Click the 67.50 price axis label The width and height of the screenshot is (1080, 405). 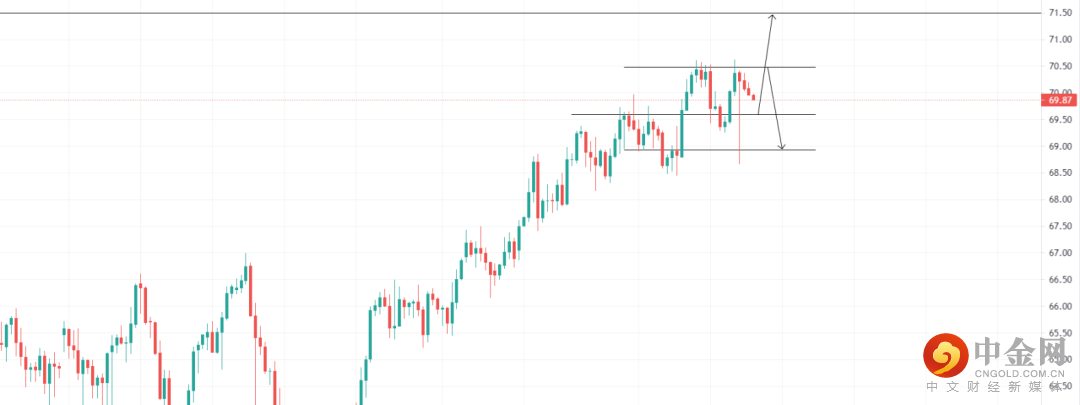click(1060, 226)
